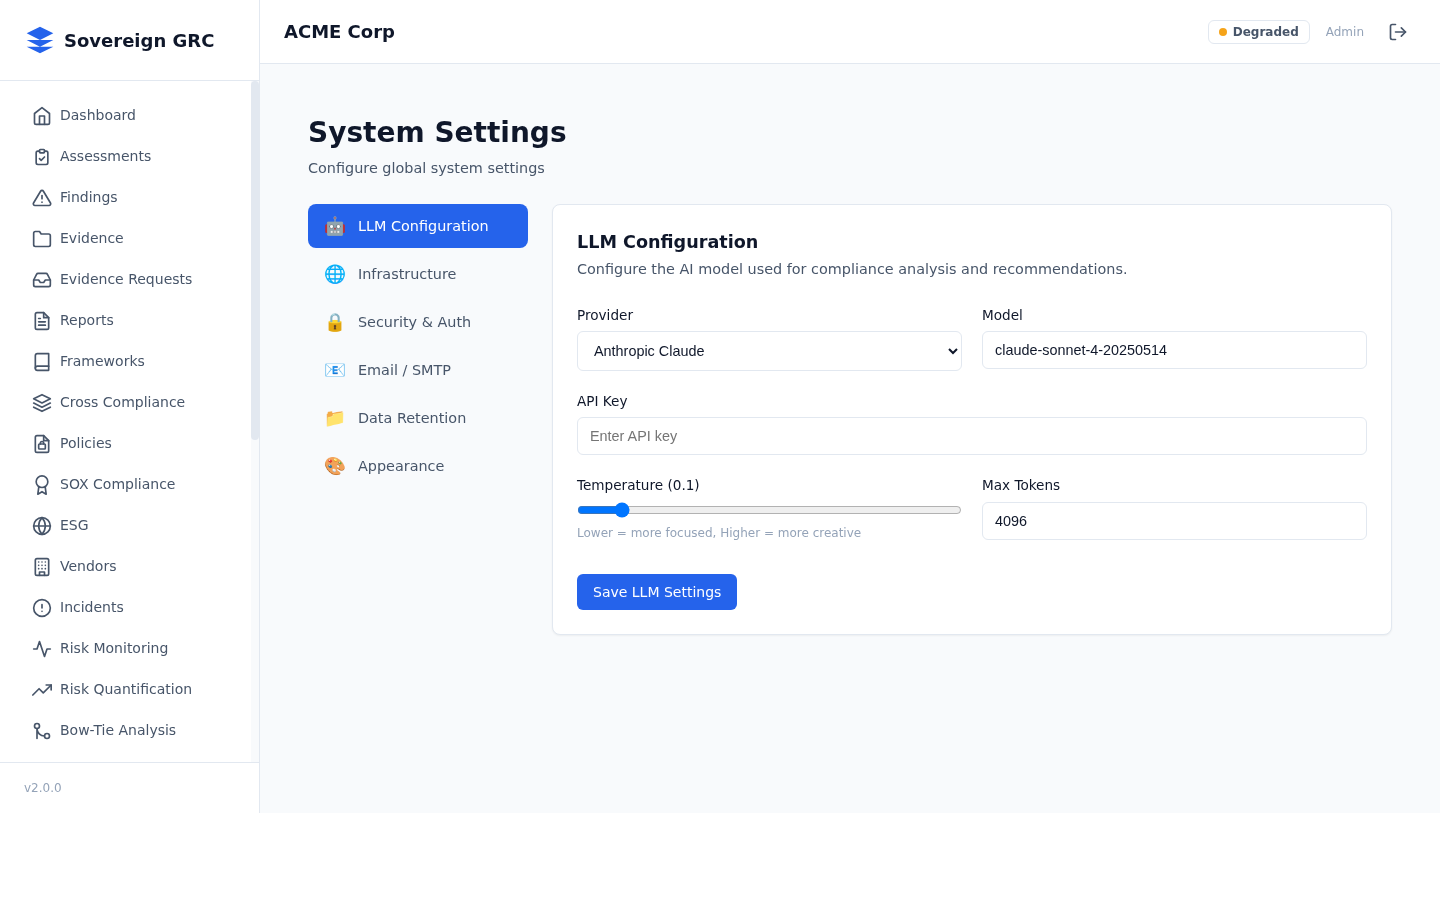The width and height of the screenshot is (1440, 900).
Task: Click inside the API Key field
Action: (971, 436)
